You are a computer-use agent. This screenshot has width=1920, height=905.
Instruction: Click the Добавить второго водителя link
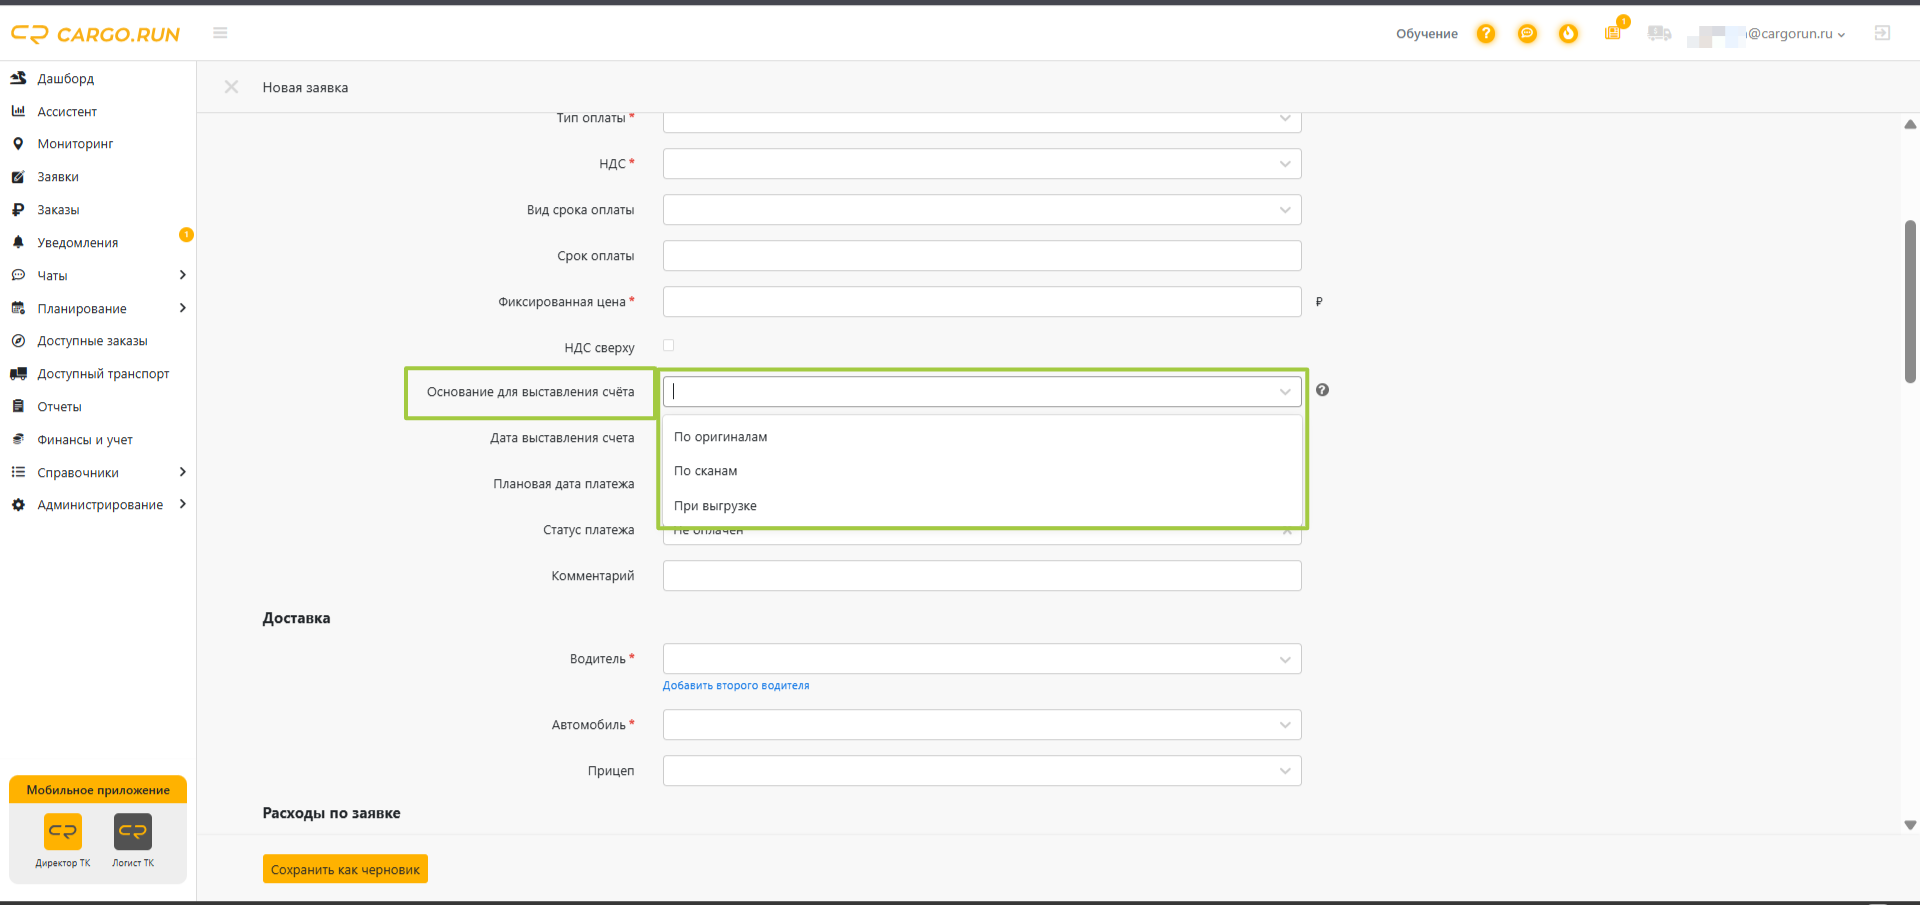[x=736, y=686]
